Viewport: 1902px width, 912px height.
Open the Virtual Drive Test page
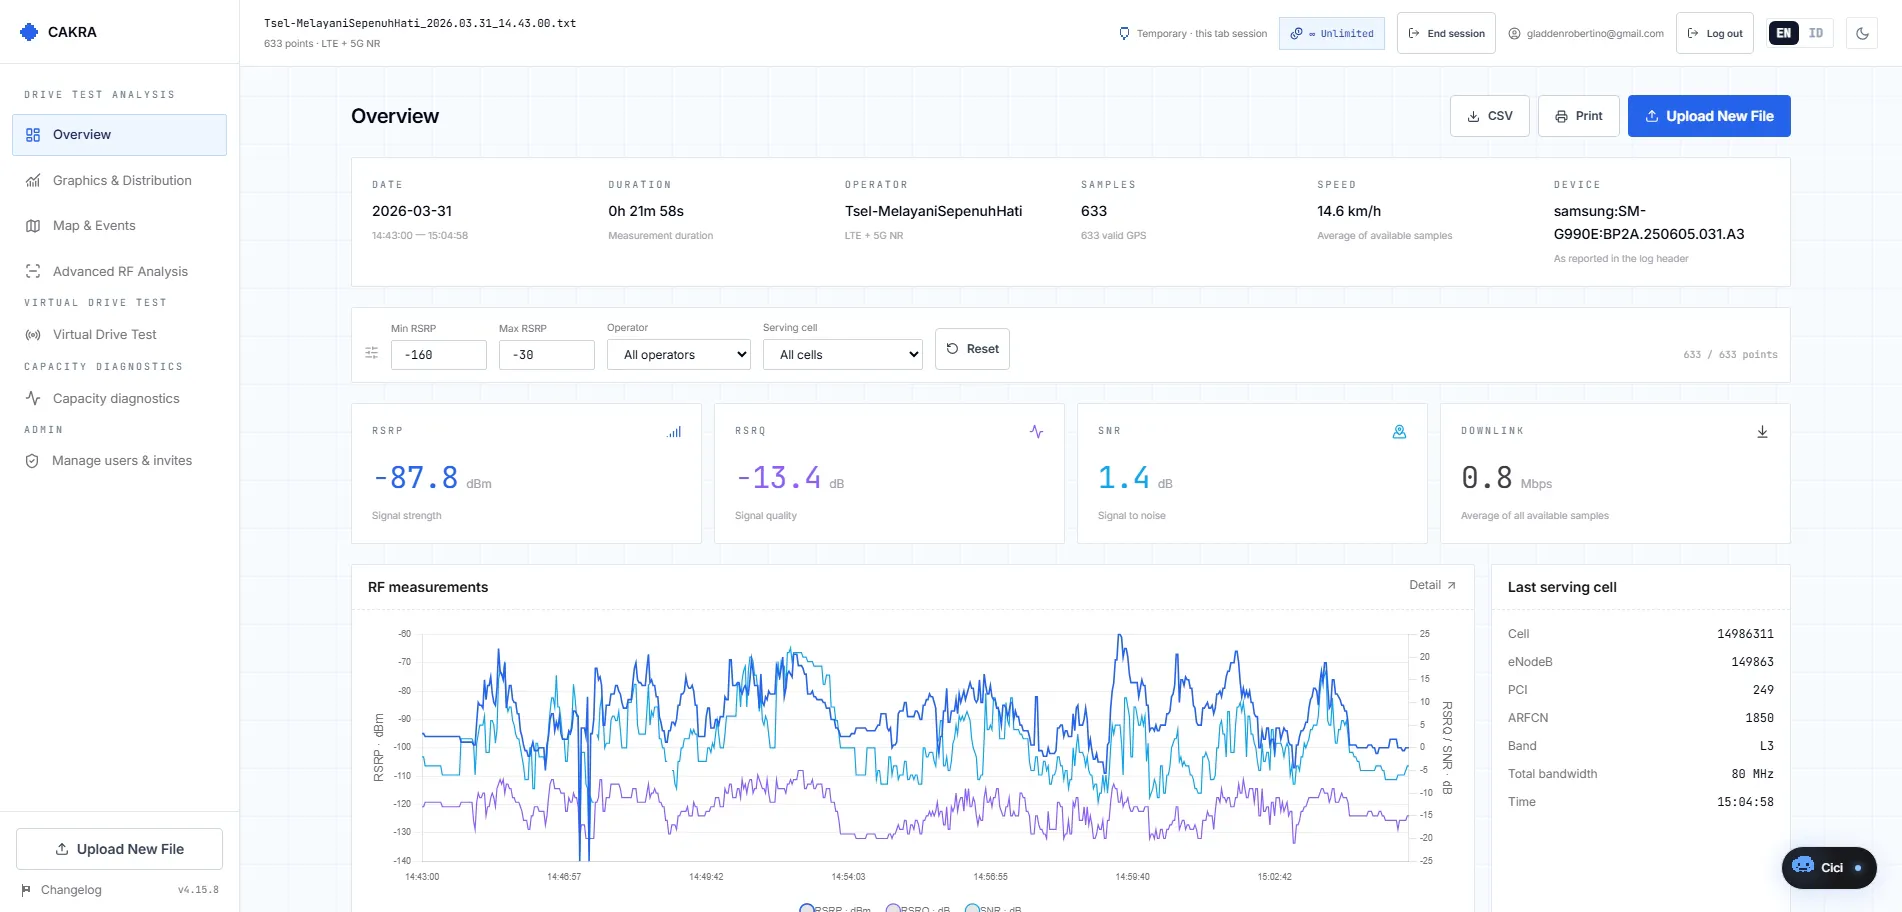tap(119, 335)
